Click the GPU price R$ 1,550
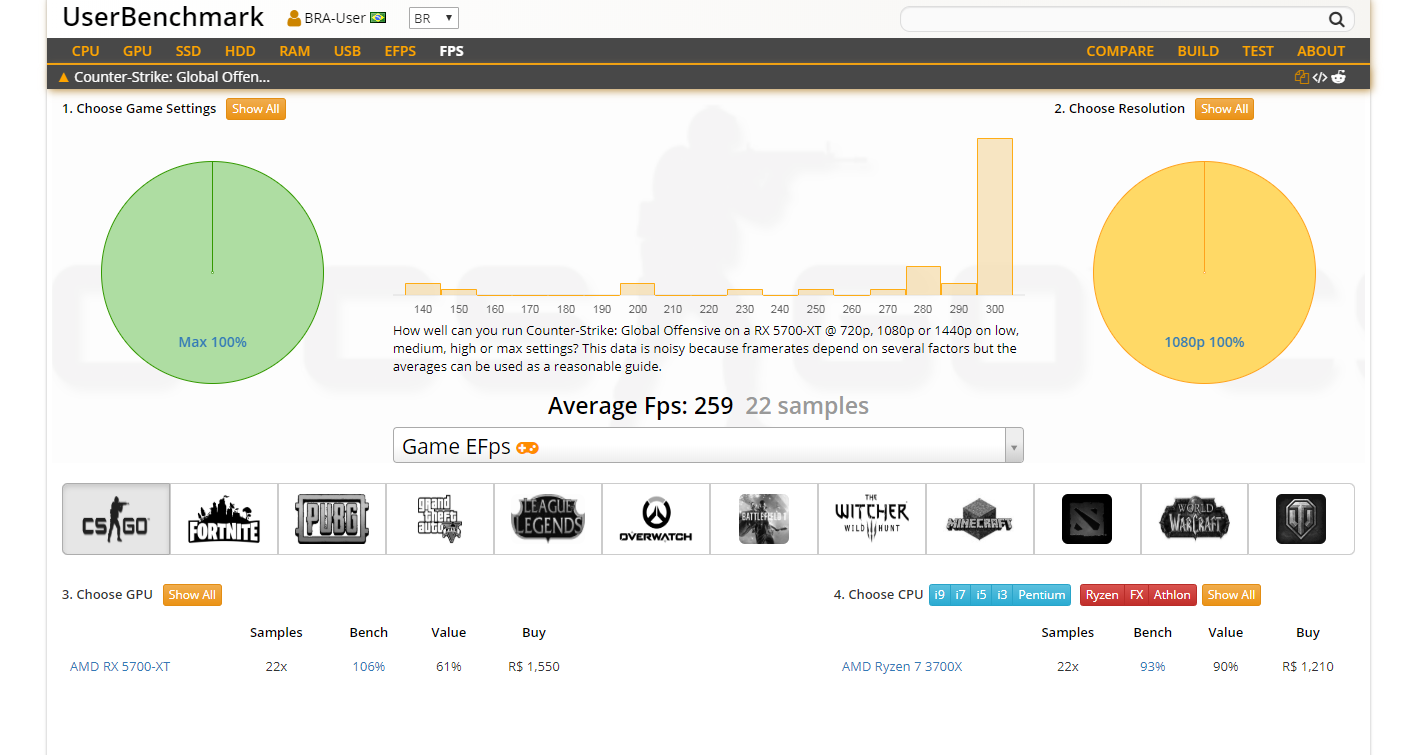The image size is (1419, 755). click(x=534, y=667)
